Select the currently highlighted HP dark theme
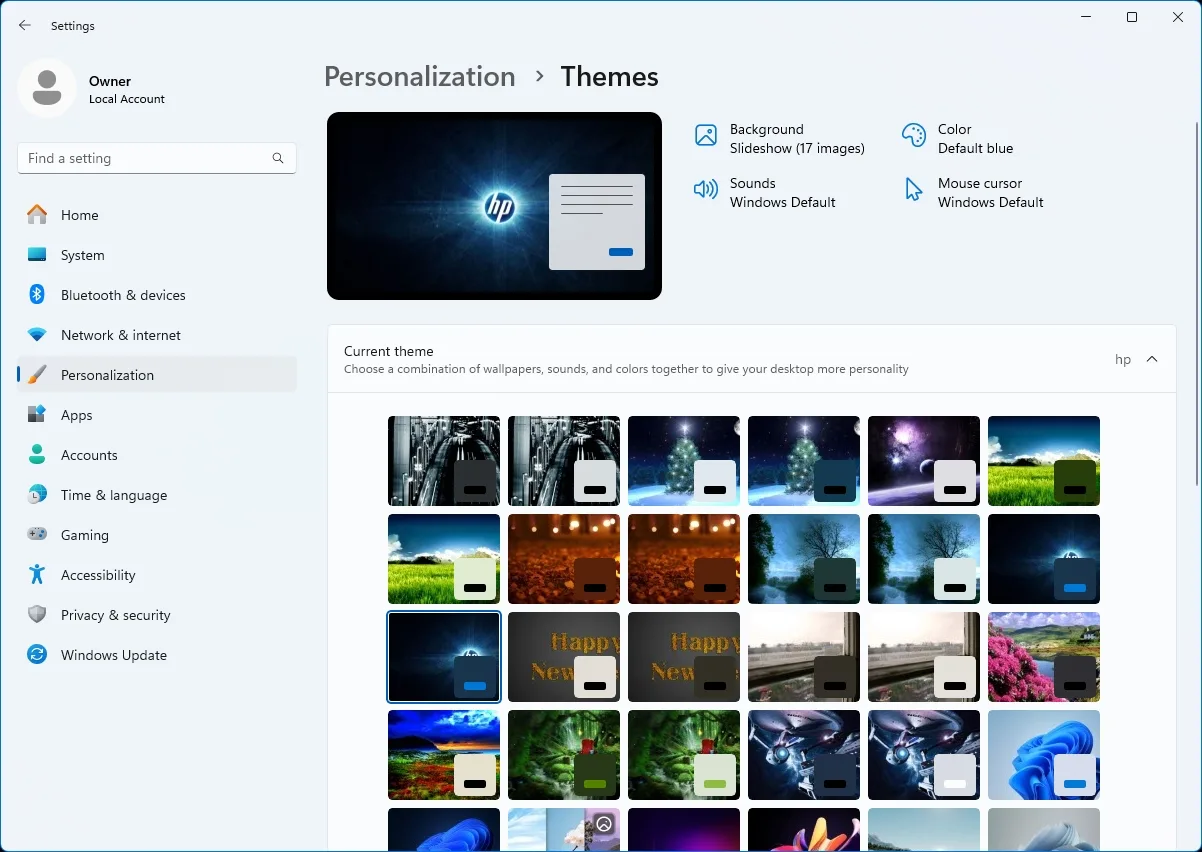This screenshot has height=852, width=1202. pyautogui.click(x=444, y=657)
